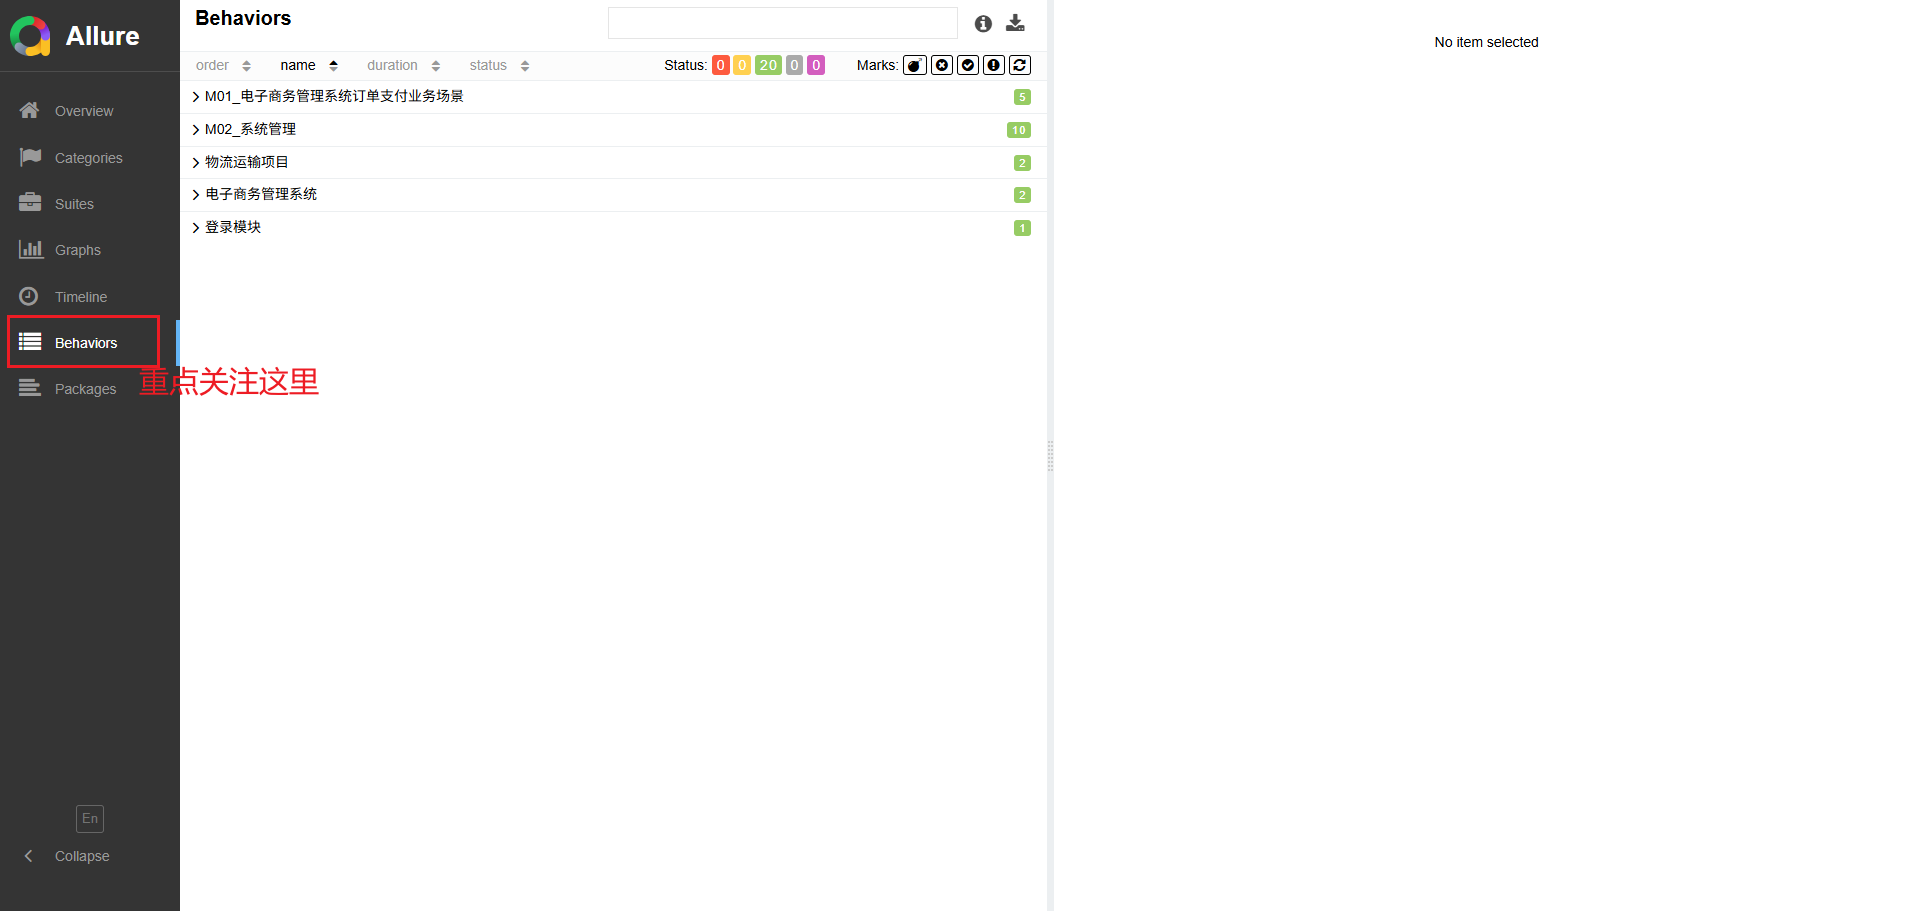1920x911 pixels.
Task: Toggle the purple unknown status filter
Action: point(816,65)
